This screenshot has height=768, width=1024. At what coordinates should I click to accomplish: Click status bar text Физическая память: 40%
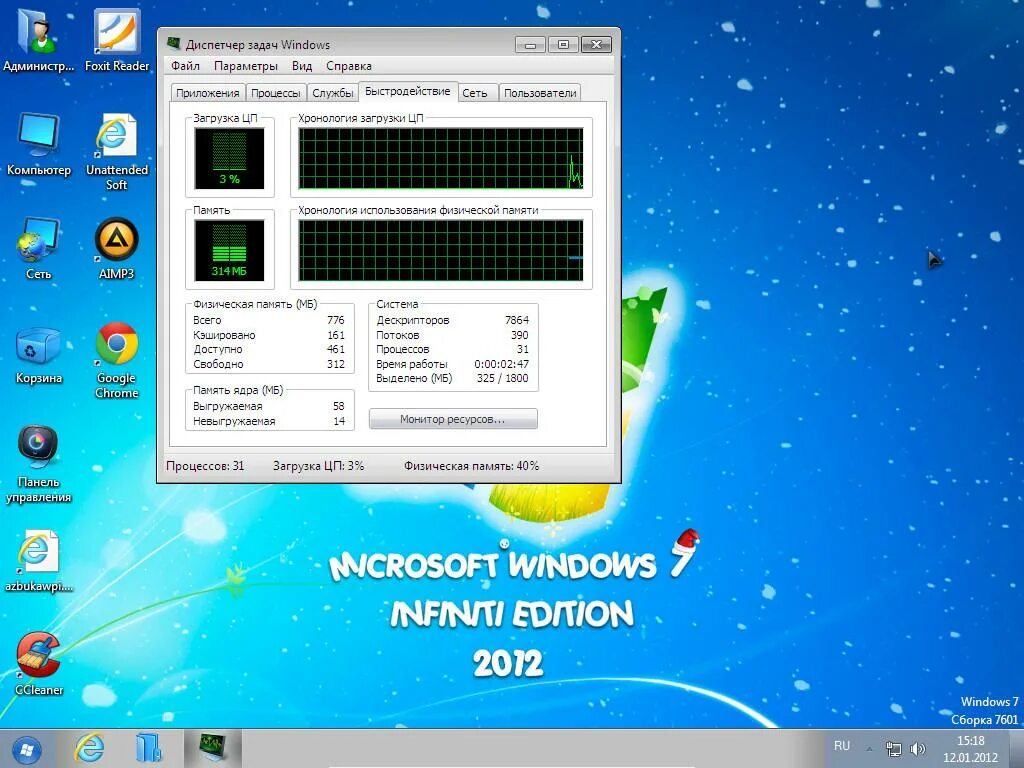(471, 466)
